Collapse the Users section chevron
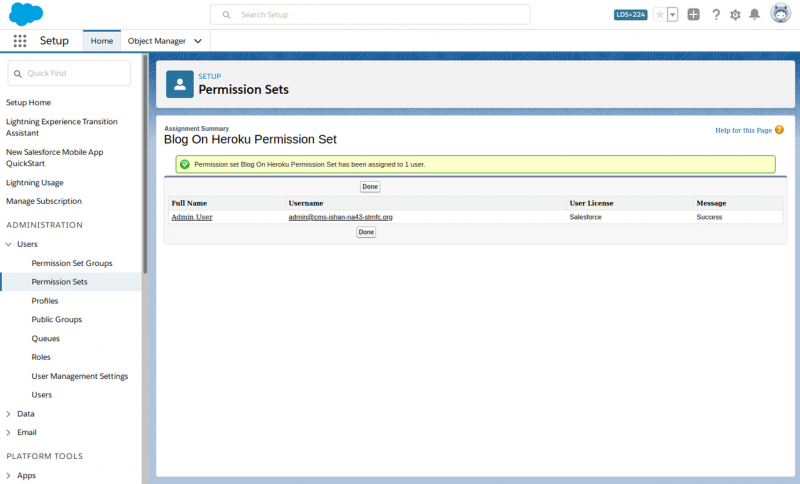The height and width of the screenshot is (484, 800). [8, 244]
